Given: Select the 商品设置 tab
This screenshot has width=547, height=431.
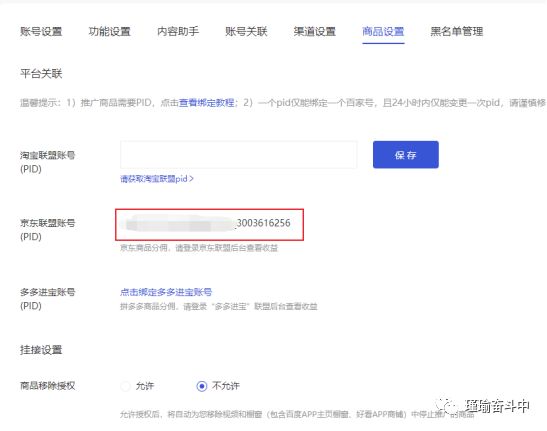Looking at the screenshot, I should point(383,31).
